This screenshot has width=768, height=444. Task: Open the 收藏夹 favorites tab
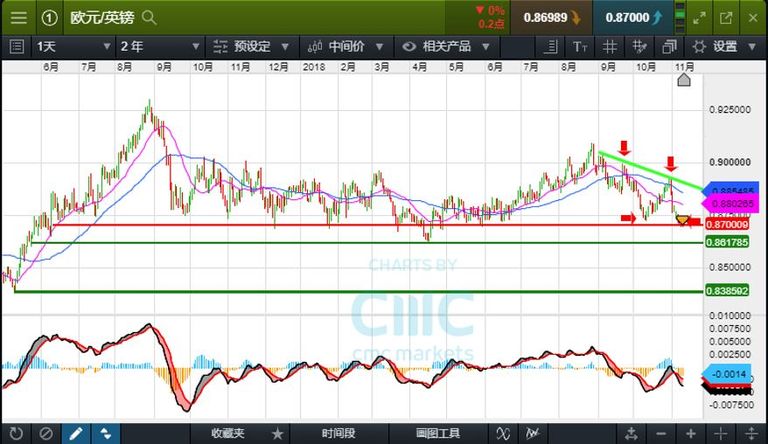tap(228, 433)
